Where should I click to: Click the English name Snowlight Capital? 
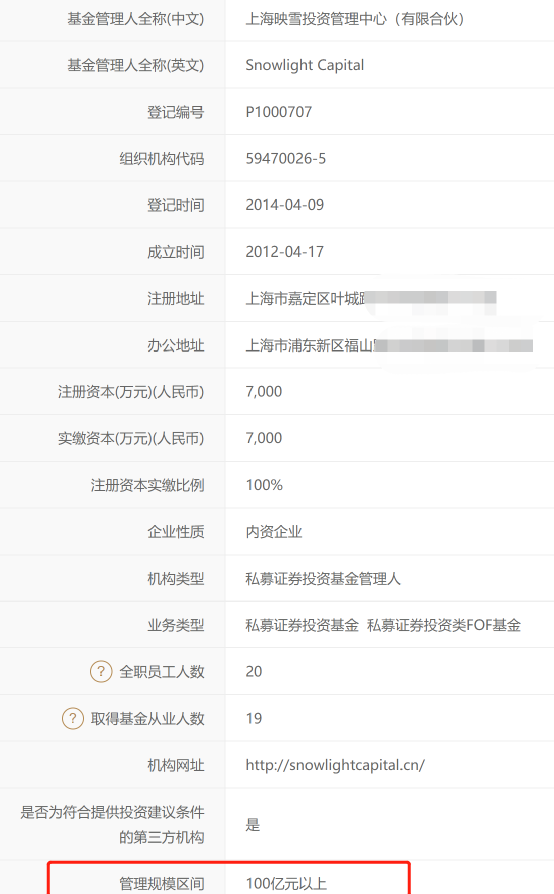tap(304, 66)
